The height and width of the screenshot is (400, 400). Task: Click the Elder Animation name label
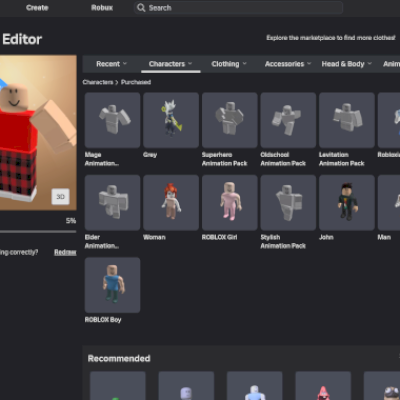click(101, 241)
